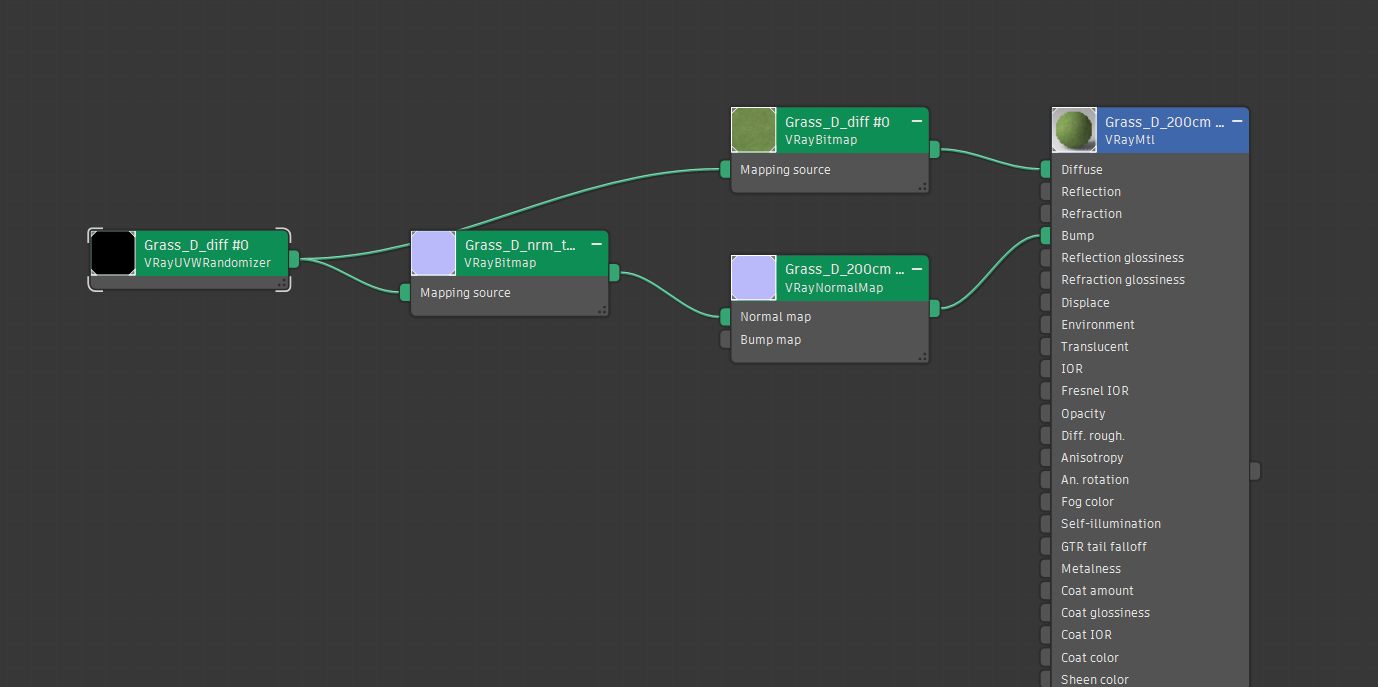Click the Grass_D_nrm VRayBitmap output socket
The width and height of the screenshot is (1378, 687).
click(614, 272)
